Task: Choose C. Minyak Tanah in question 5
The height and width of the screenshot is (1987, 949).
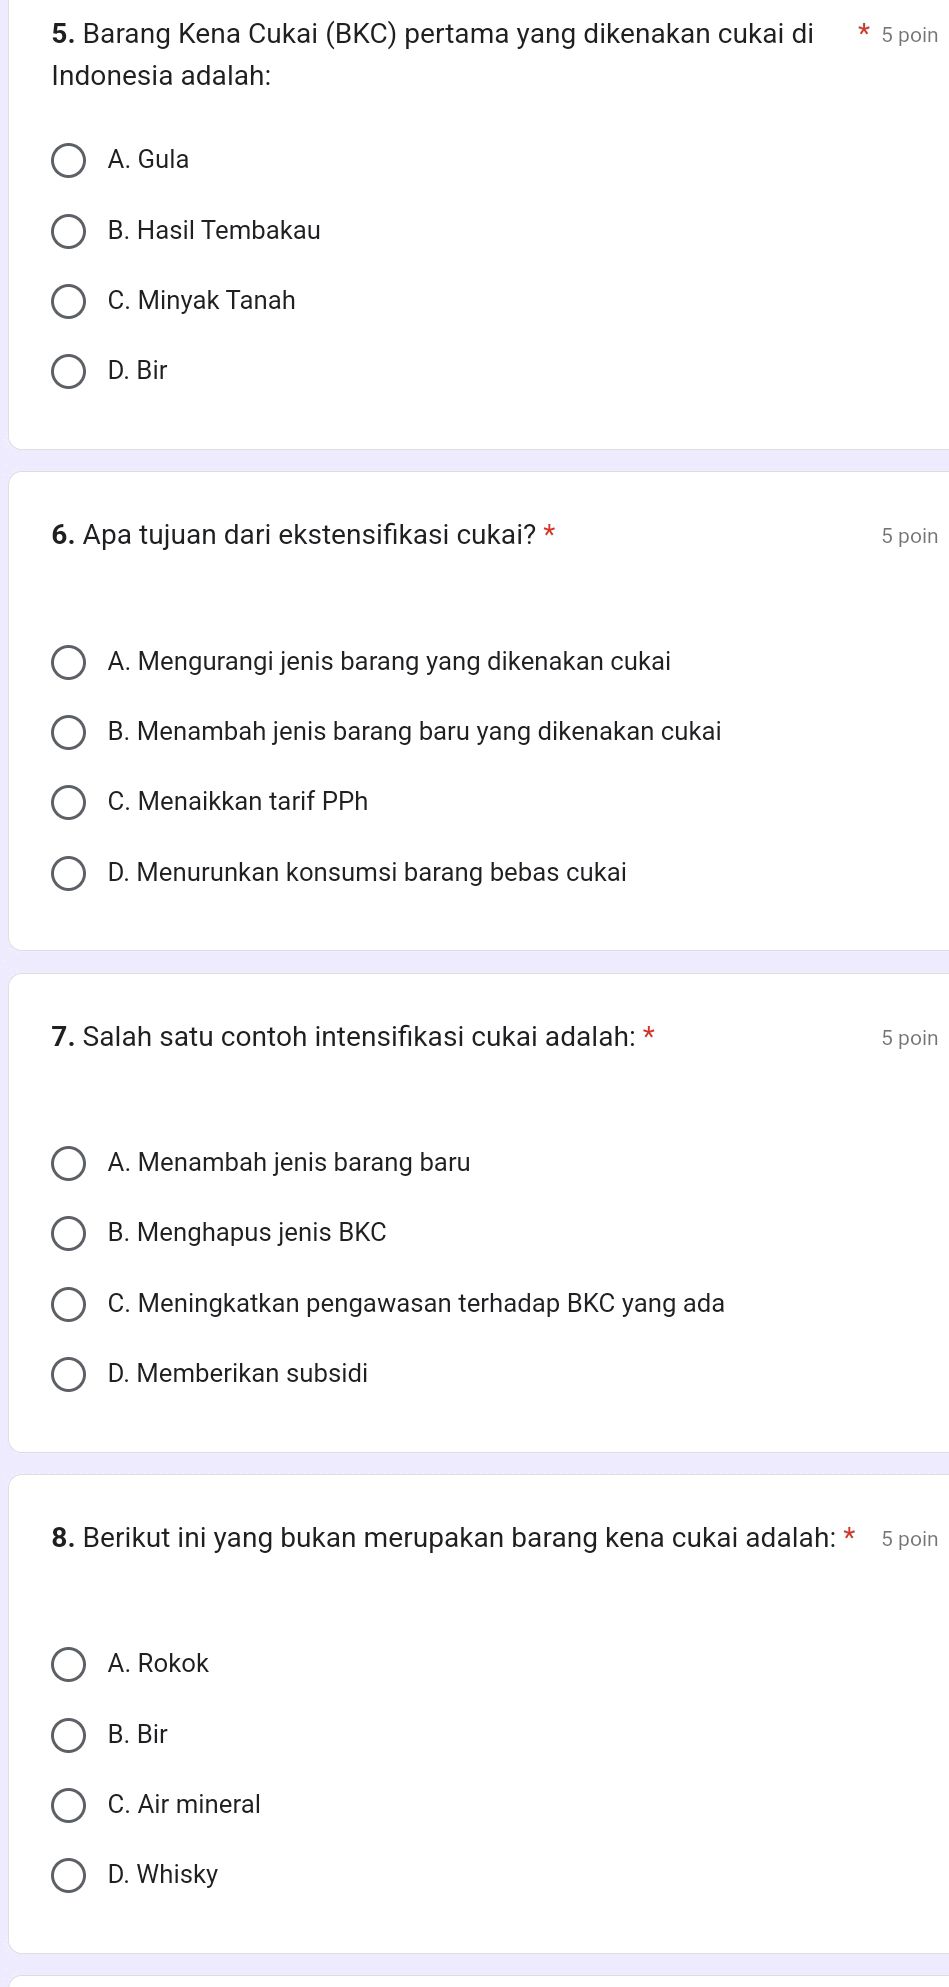Action: 69,300
